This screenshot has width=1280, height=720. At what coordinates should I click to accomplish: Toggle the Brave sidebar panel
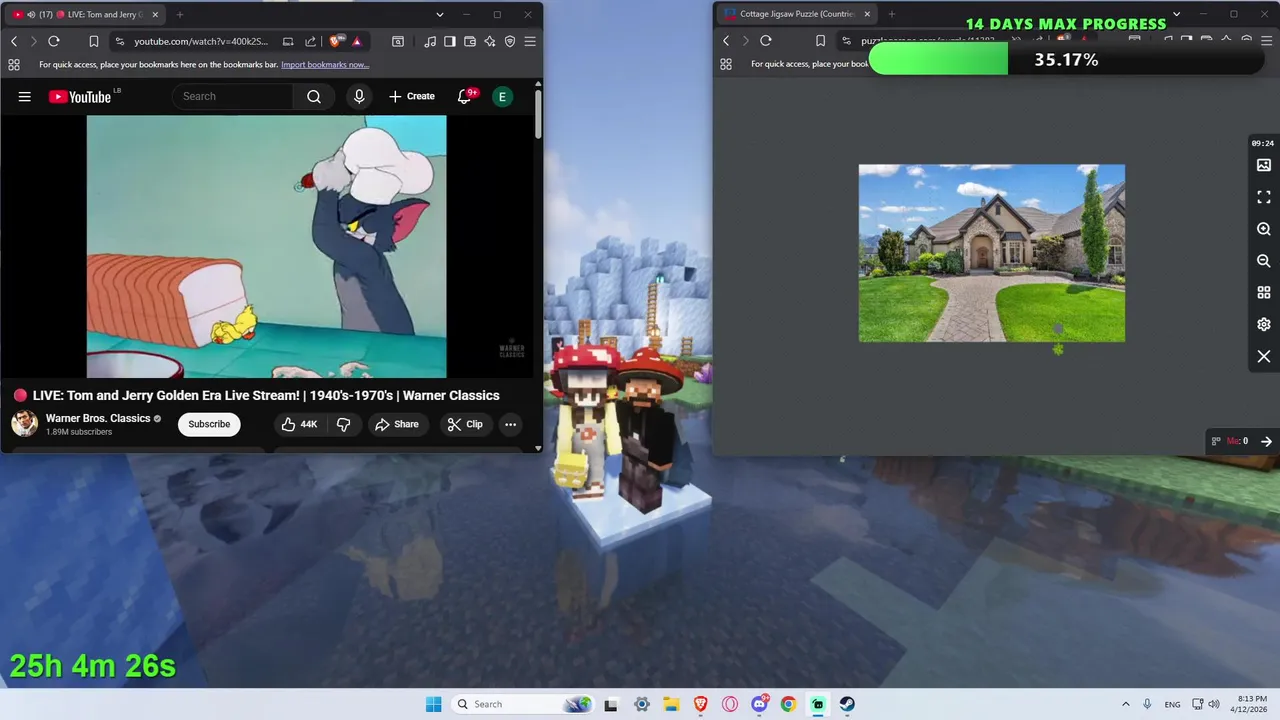point(449,41)
